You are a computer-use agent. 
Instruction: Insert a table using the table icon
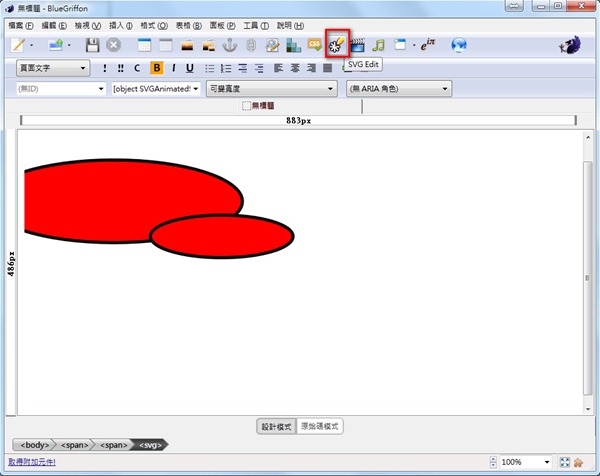144,45
